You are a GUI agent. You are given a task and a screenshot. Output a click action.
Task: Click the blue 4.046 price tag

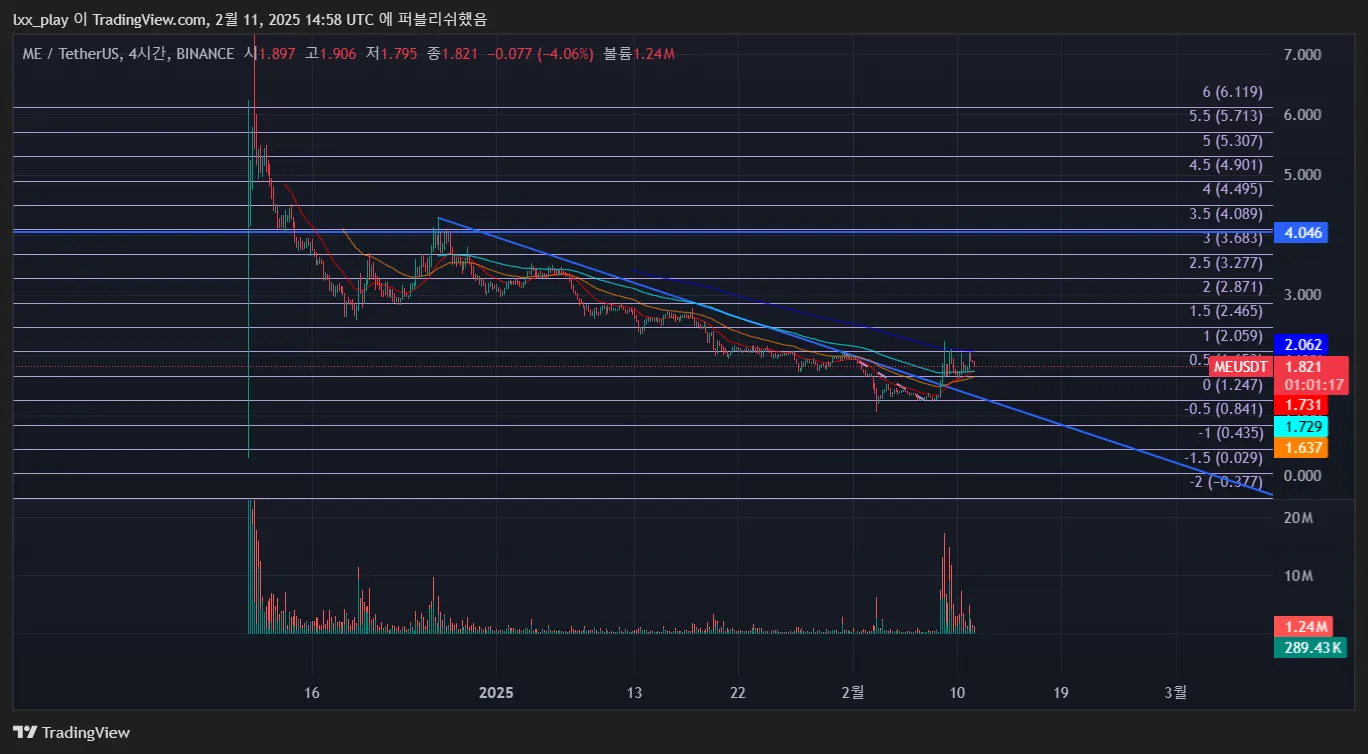(x=1302, y=232)
